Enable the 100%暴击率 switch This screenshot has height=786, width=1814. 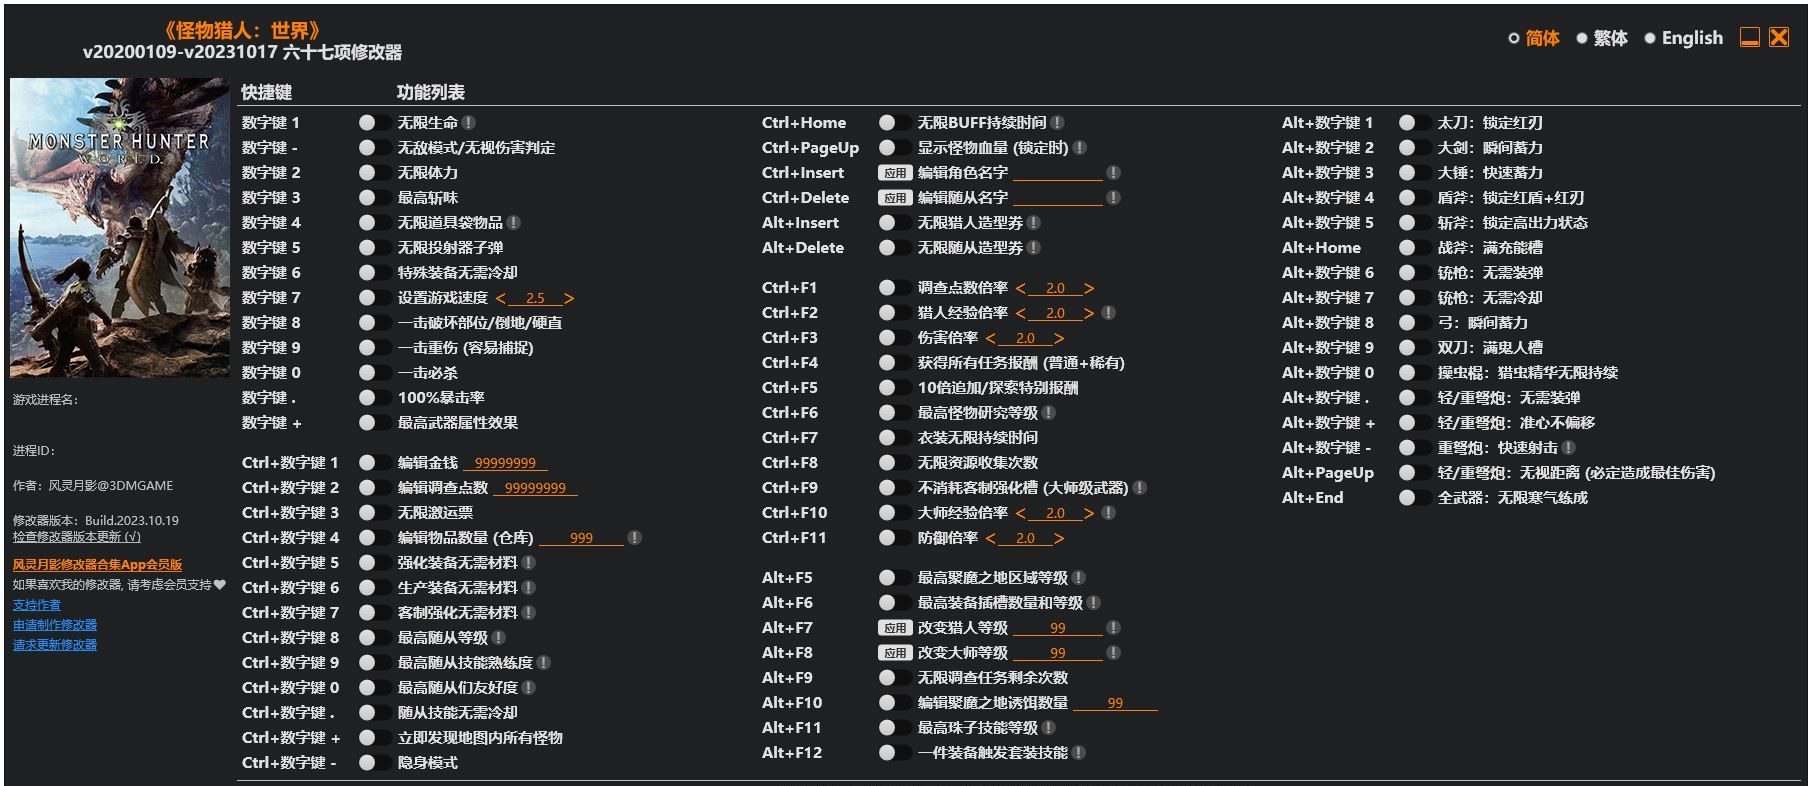click(375, 398)
